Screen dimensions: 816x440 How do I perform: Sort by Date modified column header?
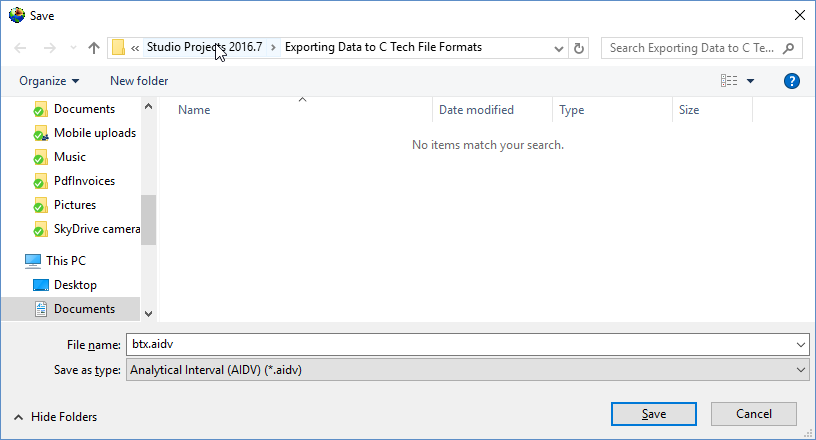476,110
